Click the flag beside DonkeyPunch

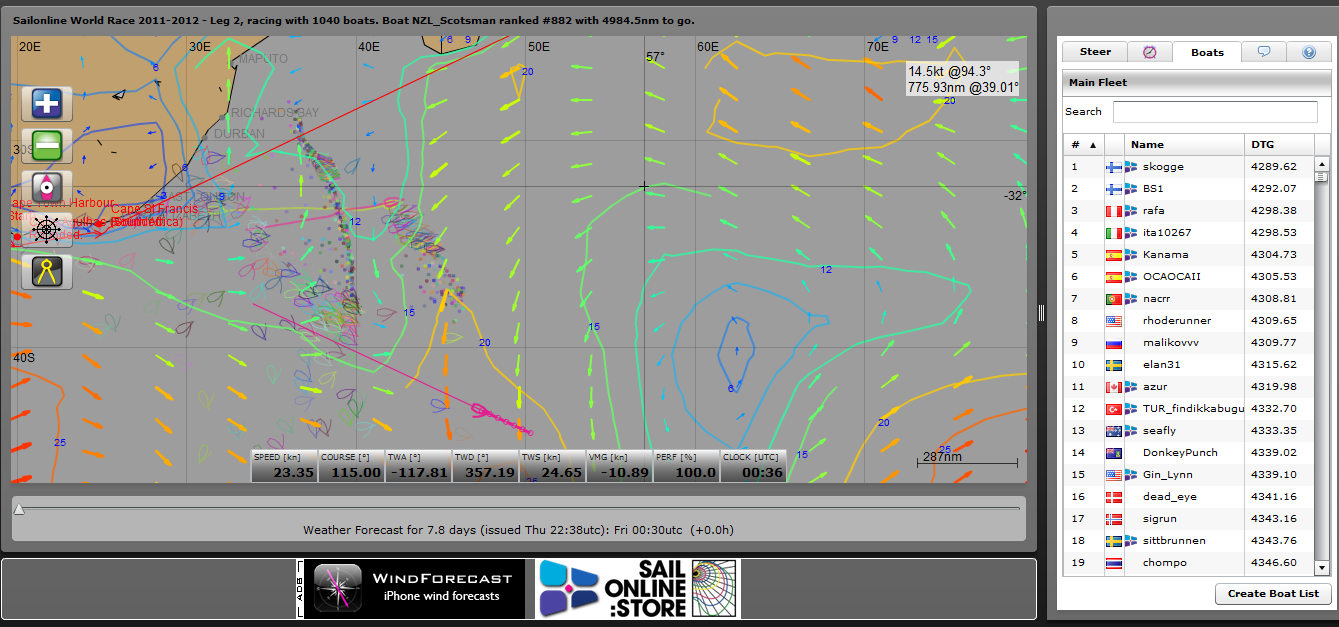(x=1114, y=453)
